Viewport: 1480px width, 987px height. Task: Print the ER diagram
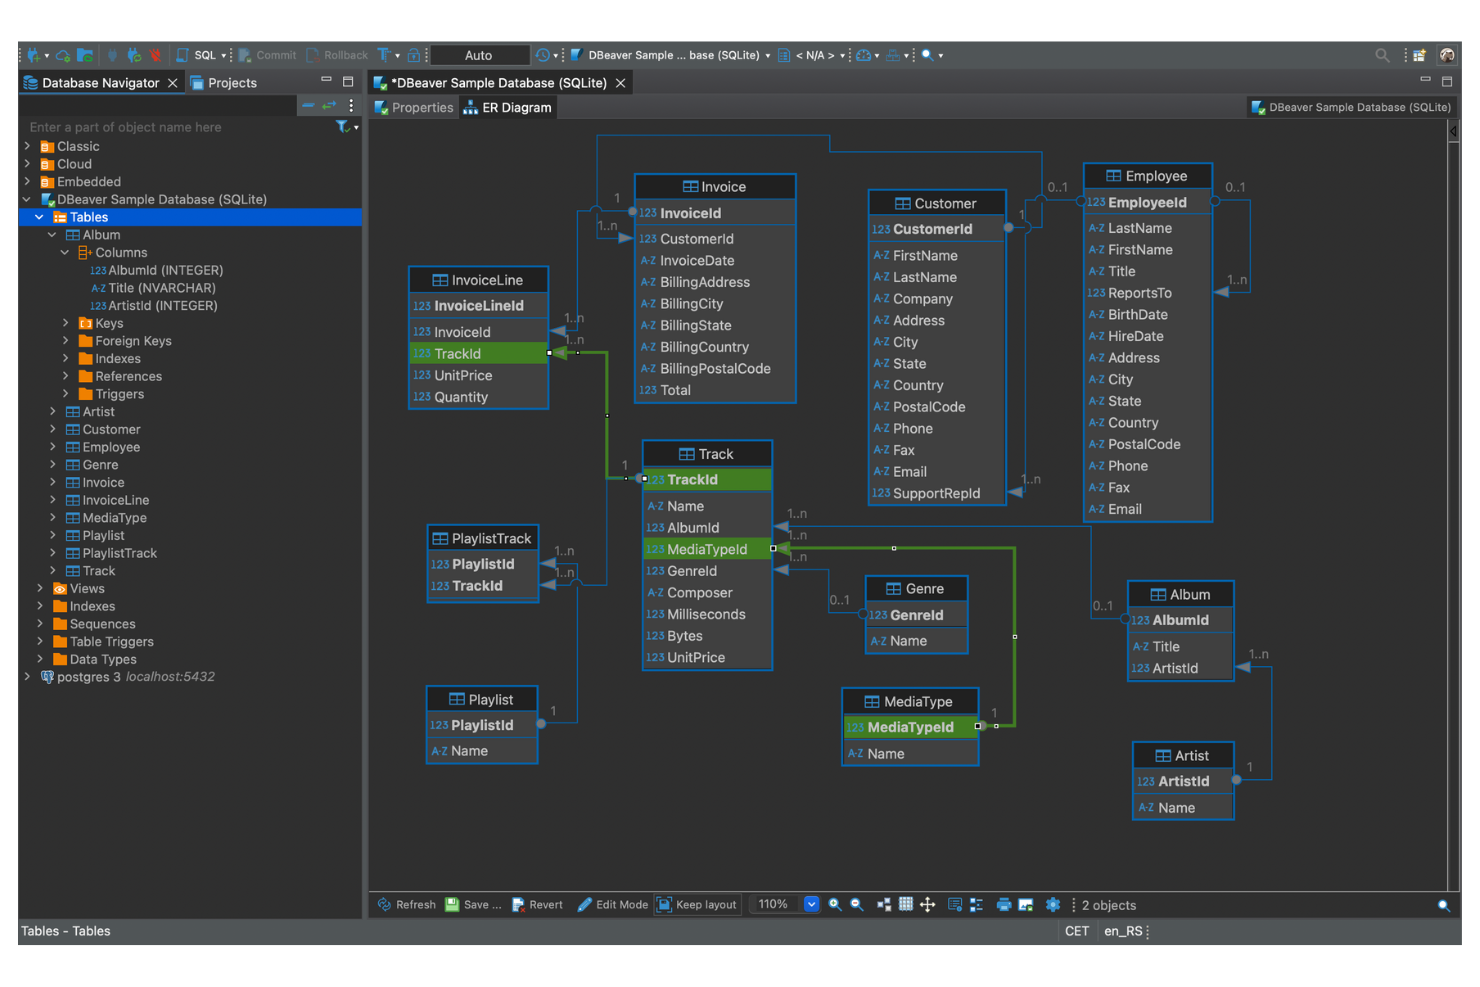[1004, 904]
